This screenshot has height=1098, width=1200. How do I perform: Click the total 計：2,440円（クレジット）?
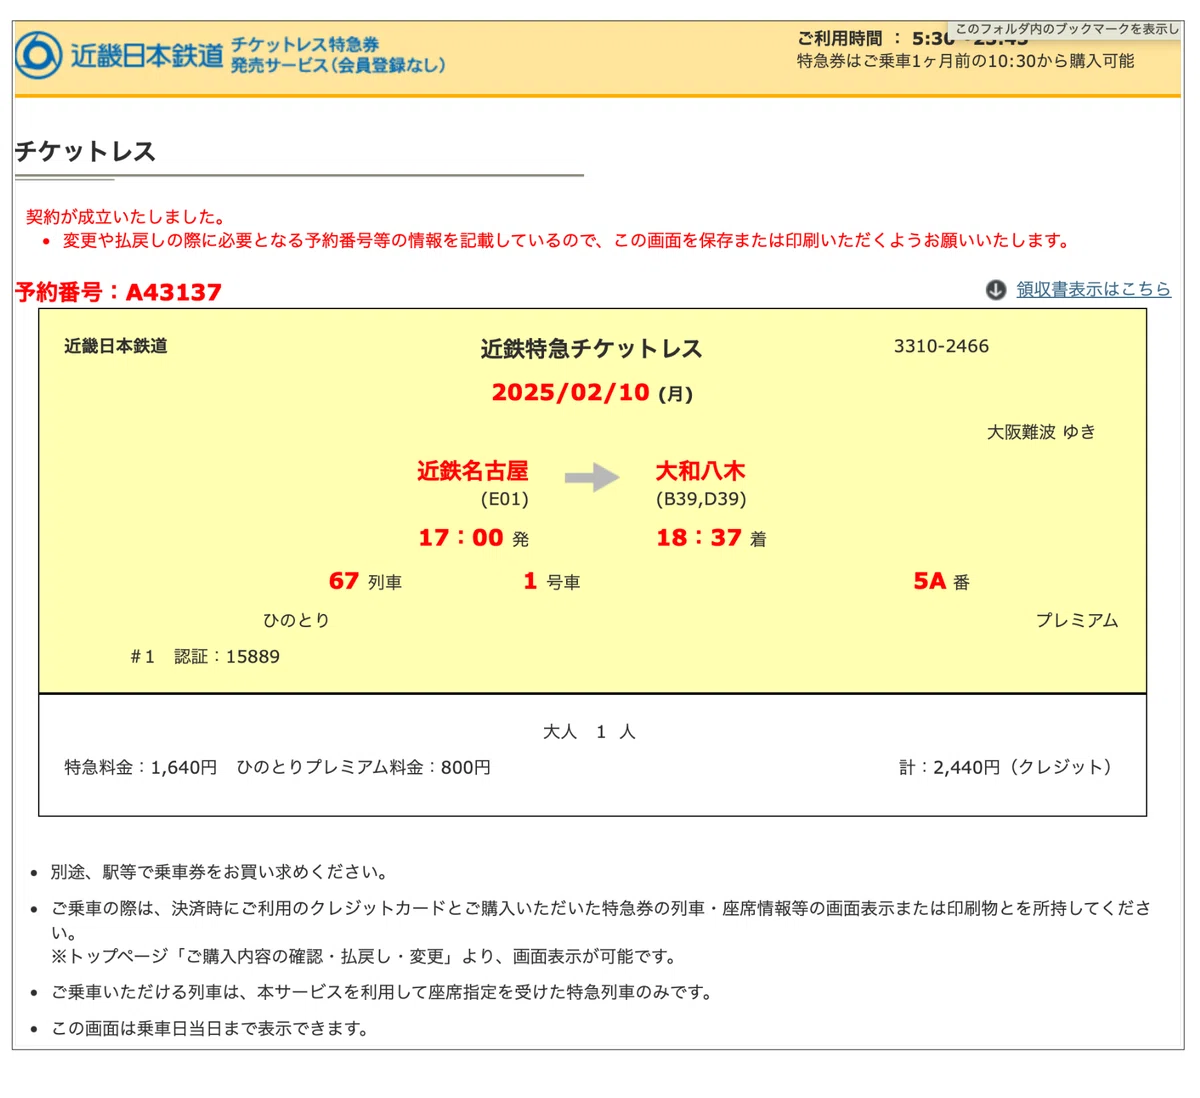[x=1005, y=767]
